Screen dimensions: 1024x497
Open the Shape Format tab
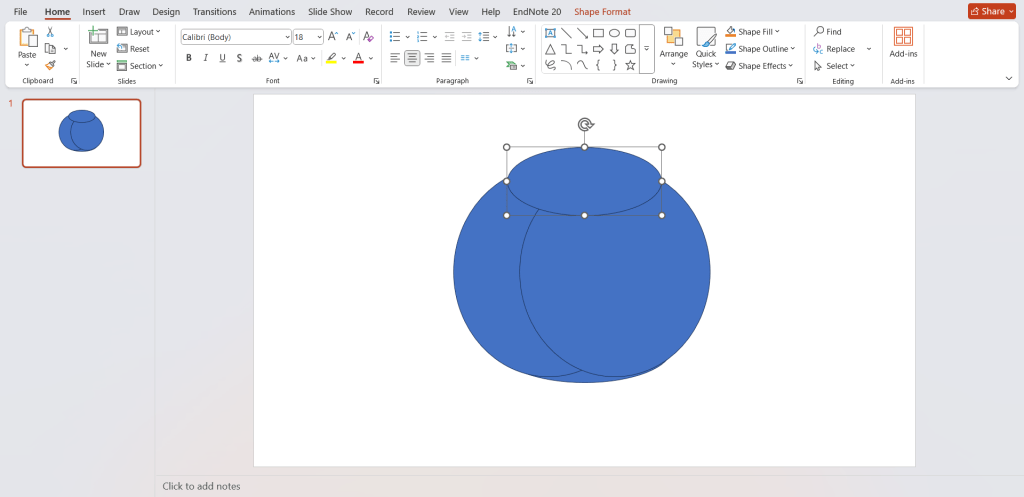602,12
